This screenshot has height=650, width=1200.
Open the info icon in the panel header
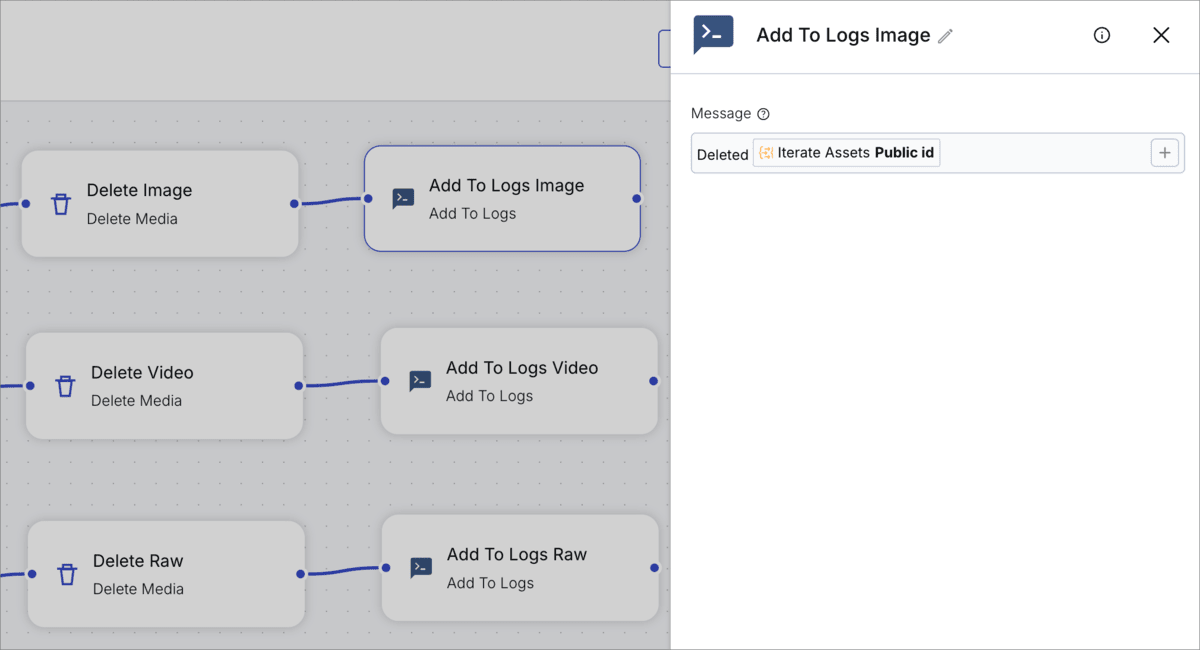point(1101,35)
